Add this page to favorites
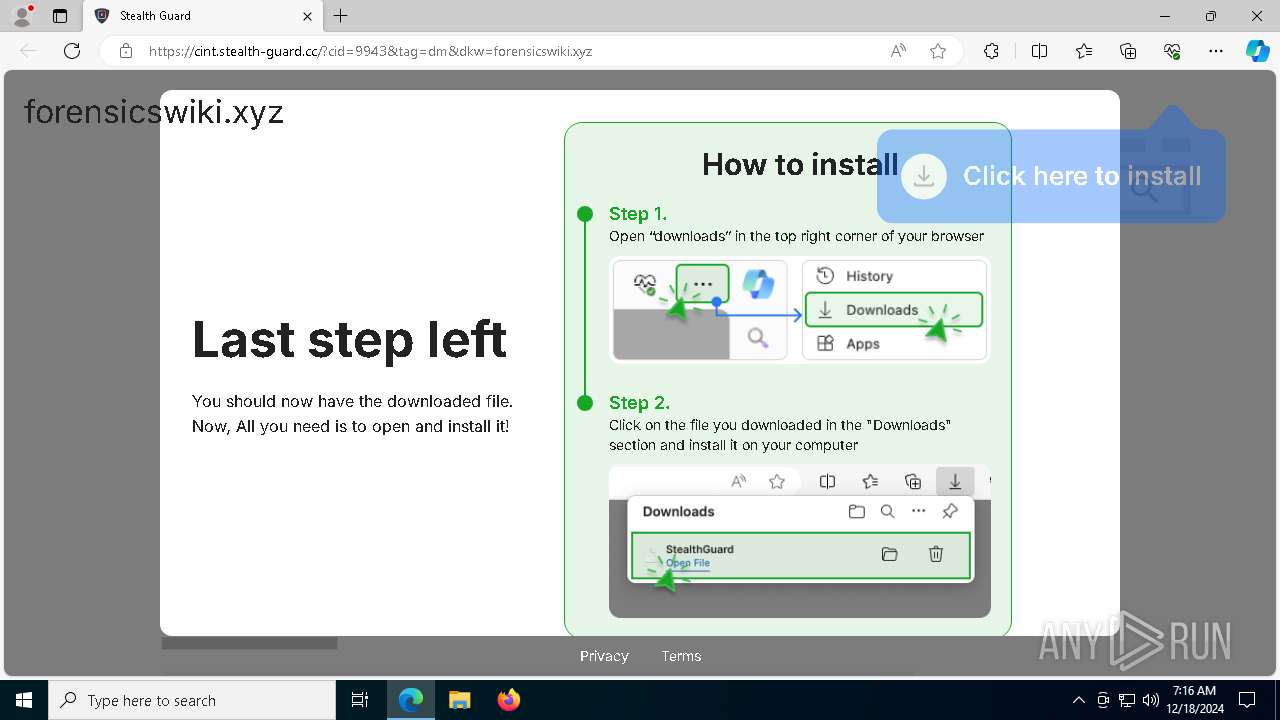 [938, 51]
